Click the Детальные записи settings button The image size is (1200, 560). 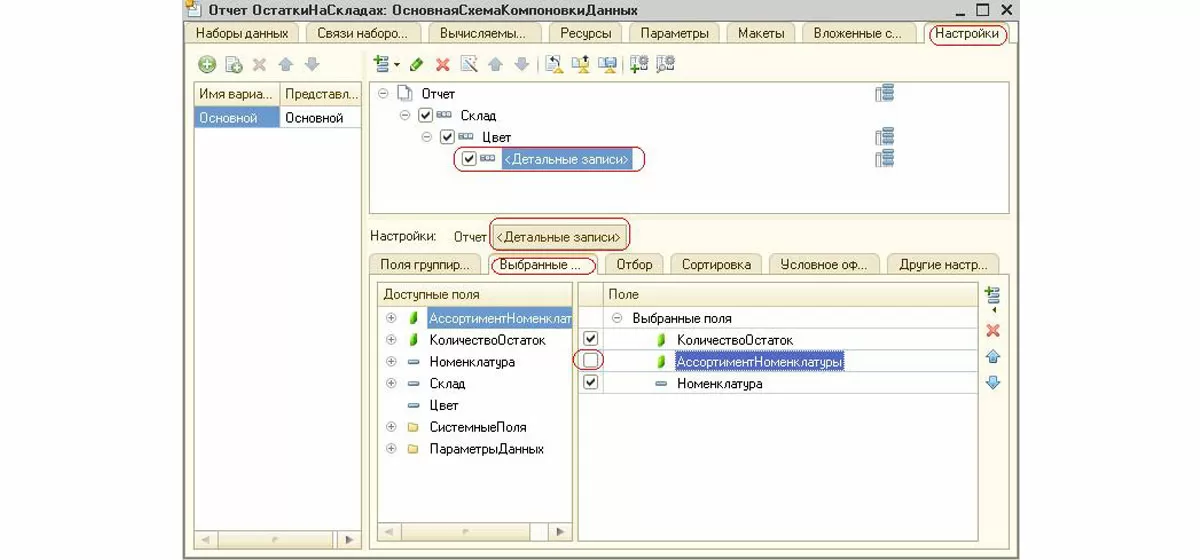[x=560, y=237]
